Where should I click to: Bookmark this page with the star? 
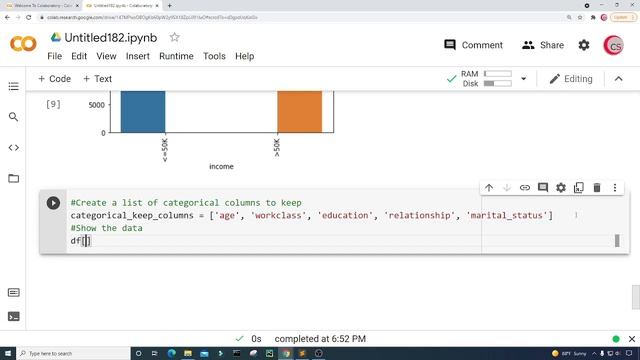pyautogui.click(x=580, y=18)
